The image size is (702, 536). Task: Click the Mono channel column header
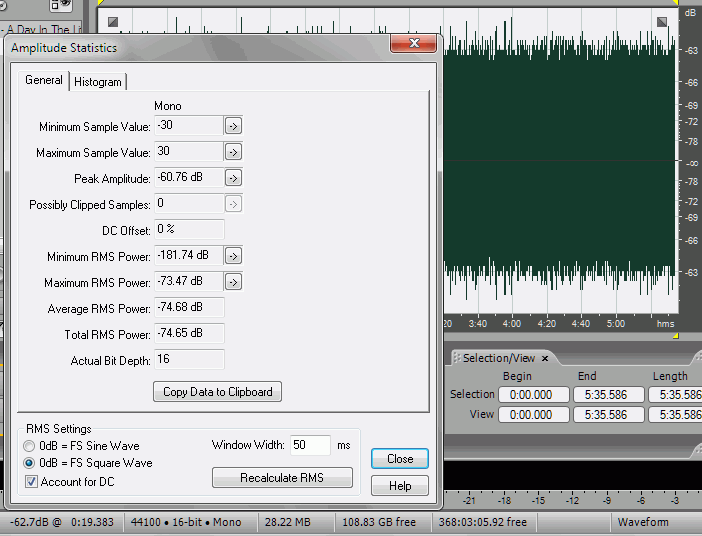point(168,106)
